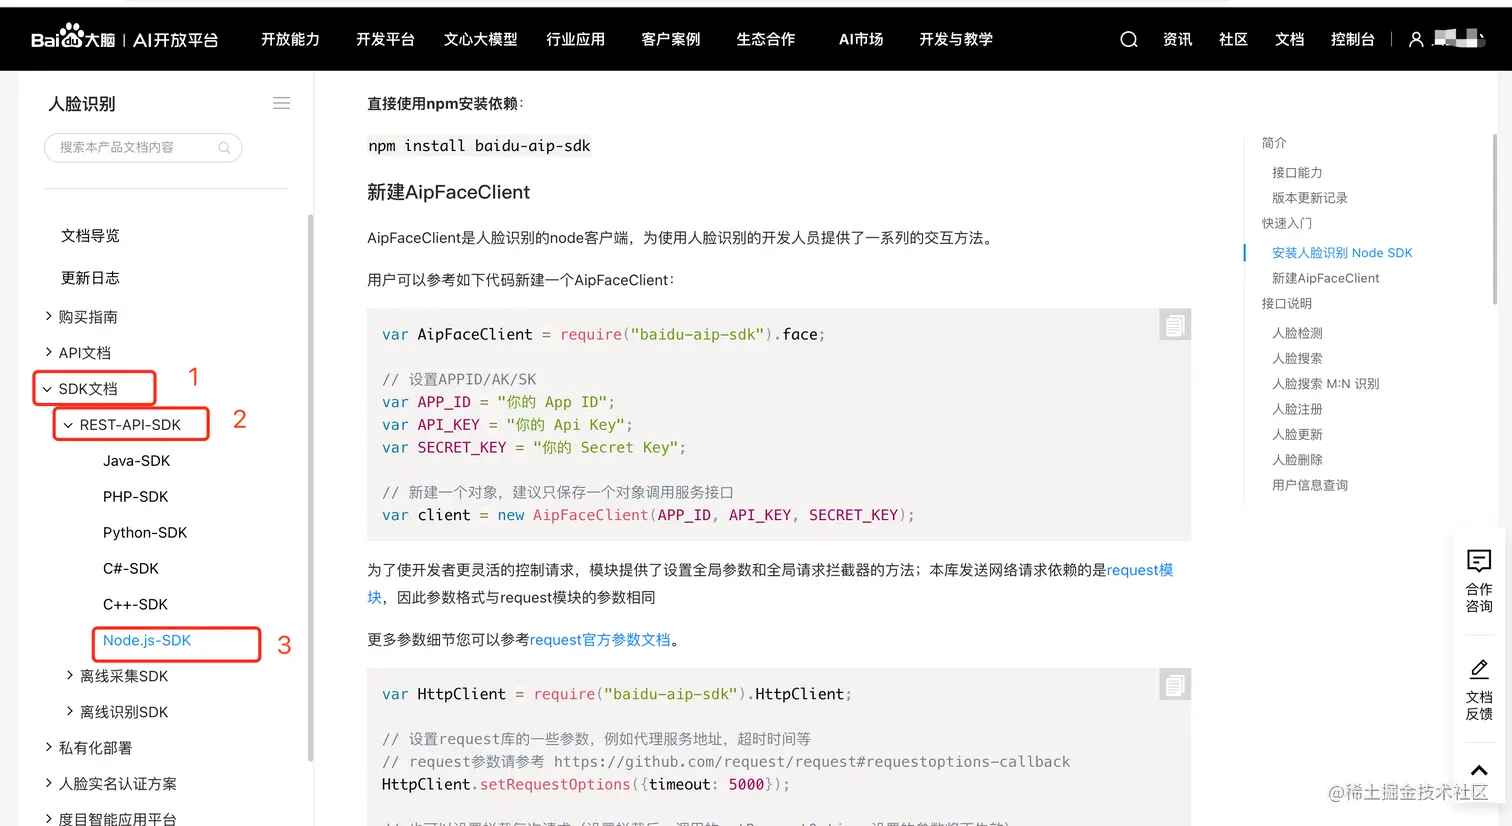Click the search icon in doc search box
This screenshot has height=826, width=1512.
click(x=224, y=147)
